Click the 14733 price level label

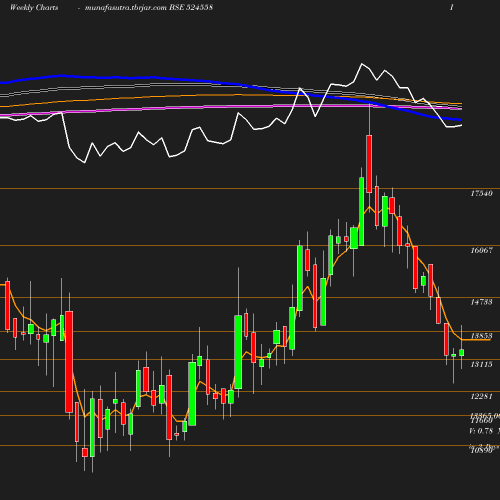[481, 302]
